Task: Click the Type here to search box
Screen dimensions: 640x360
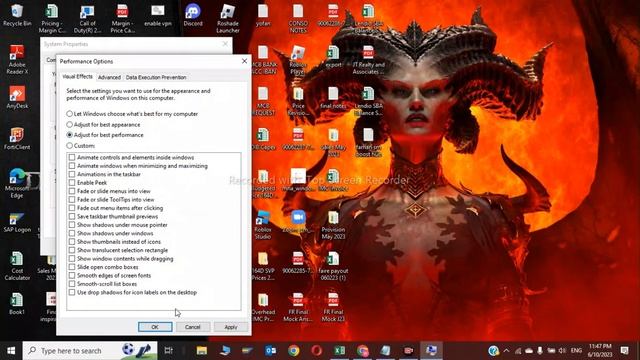Action: click(x=90, y=351)
